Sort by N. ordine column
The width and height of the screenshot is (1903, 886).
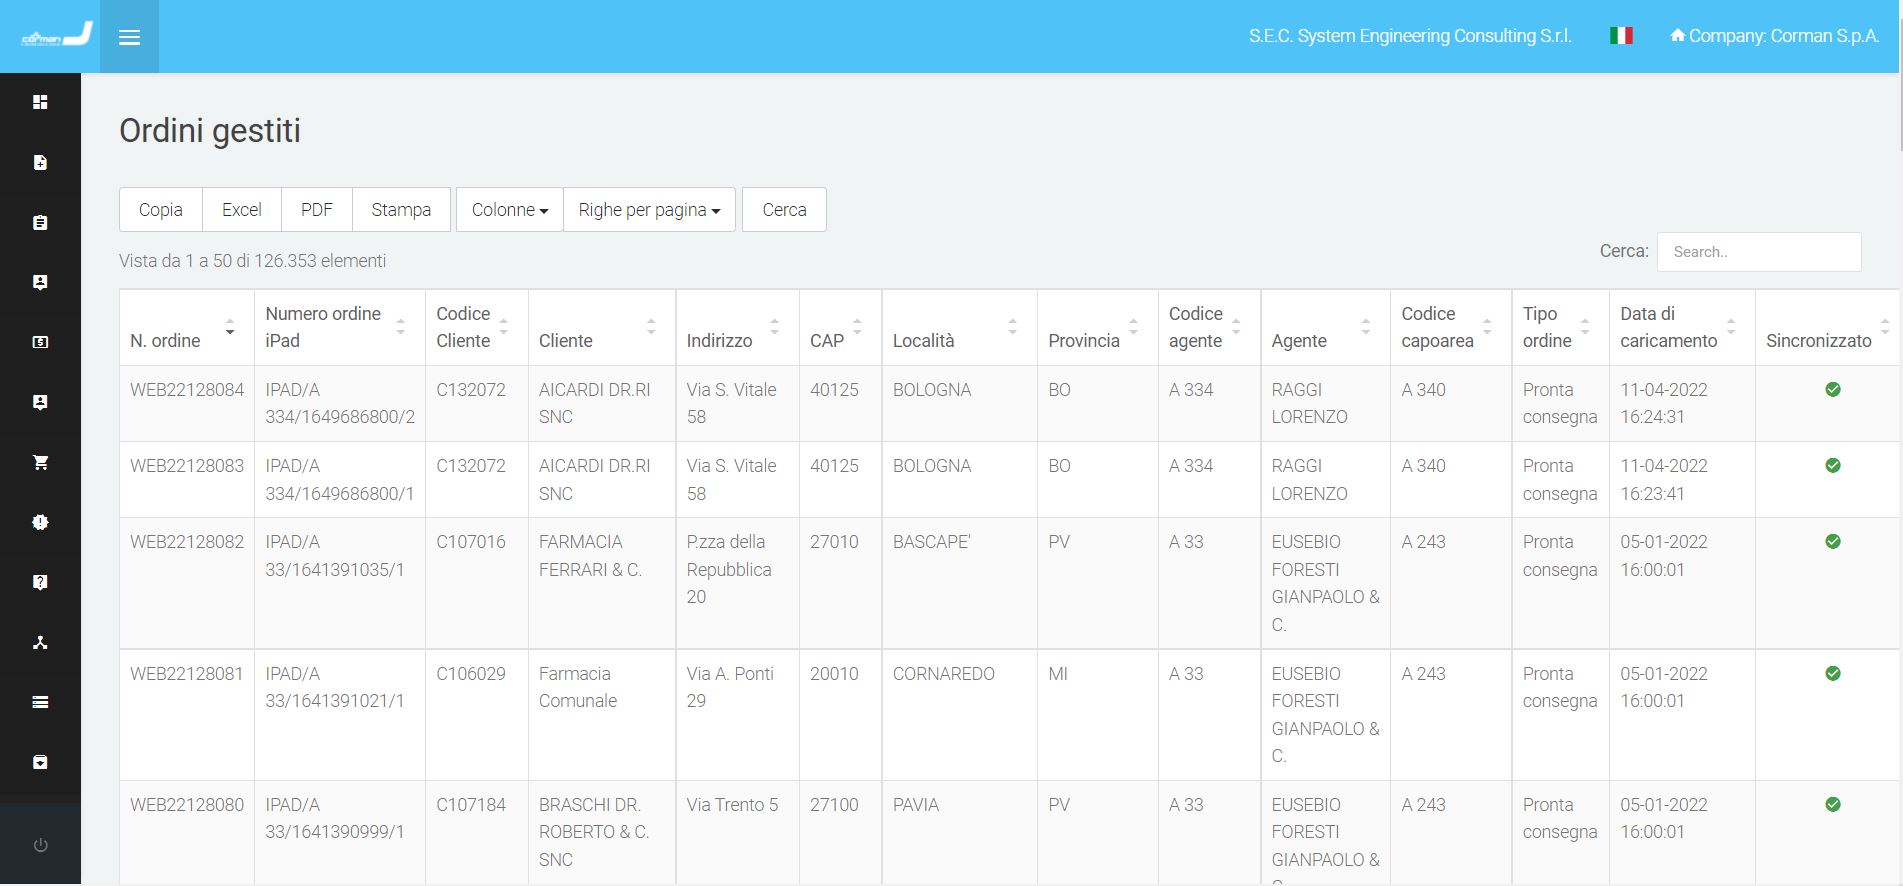click(187, 328)
